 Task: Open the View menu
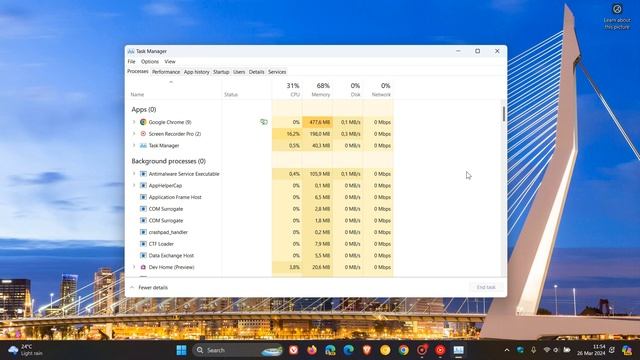coord(170,62)
